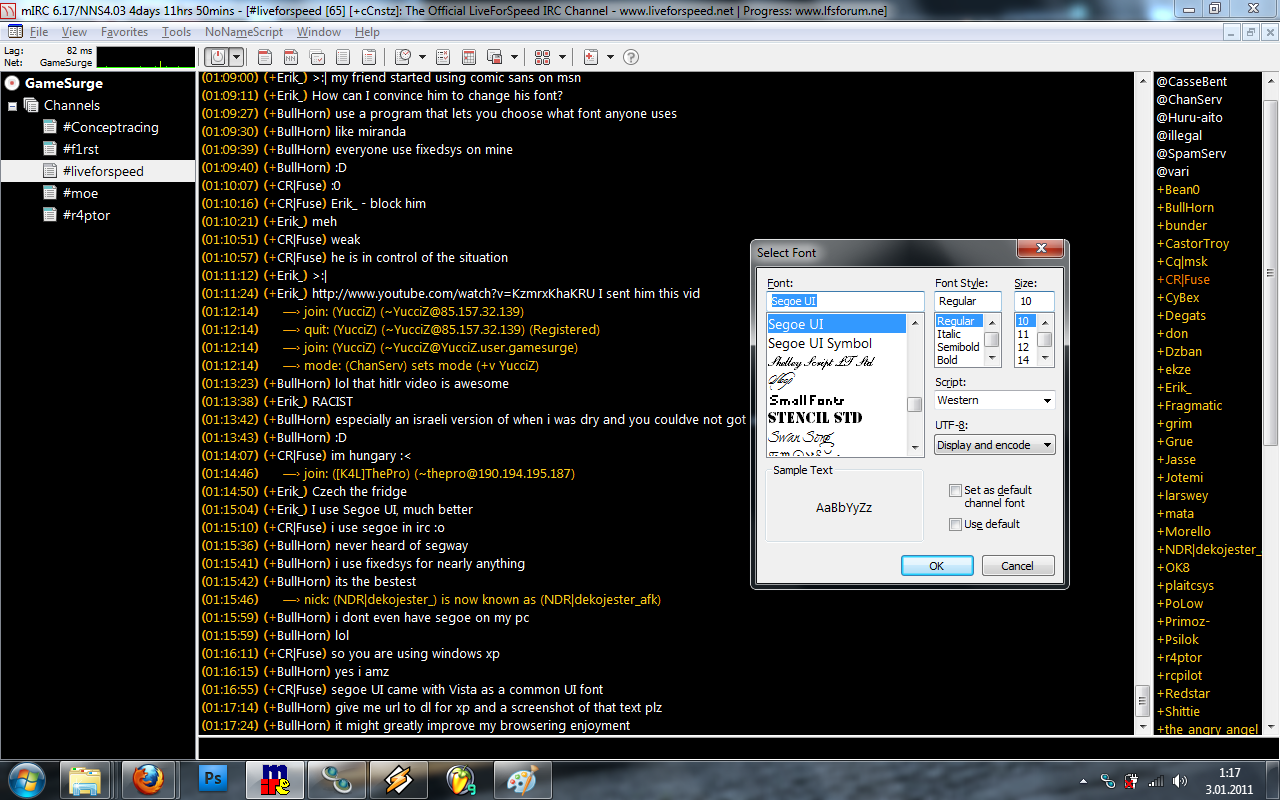Cancel the Select Font dialog
This screenshot has height=800, width=1280.
pyautogui.click(x=1017, y=566)
